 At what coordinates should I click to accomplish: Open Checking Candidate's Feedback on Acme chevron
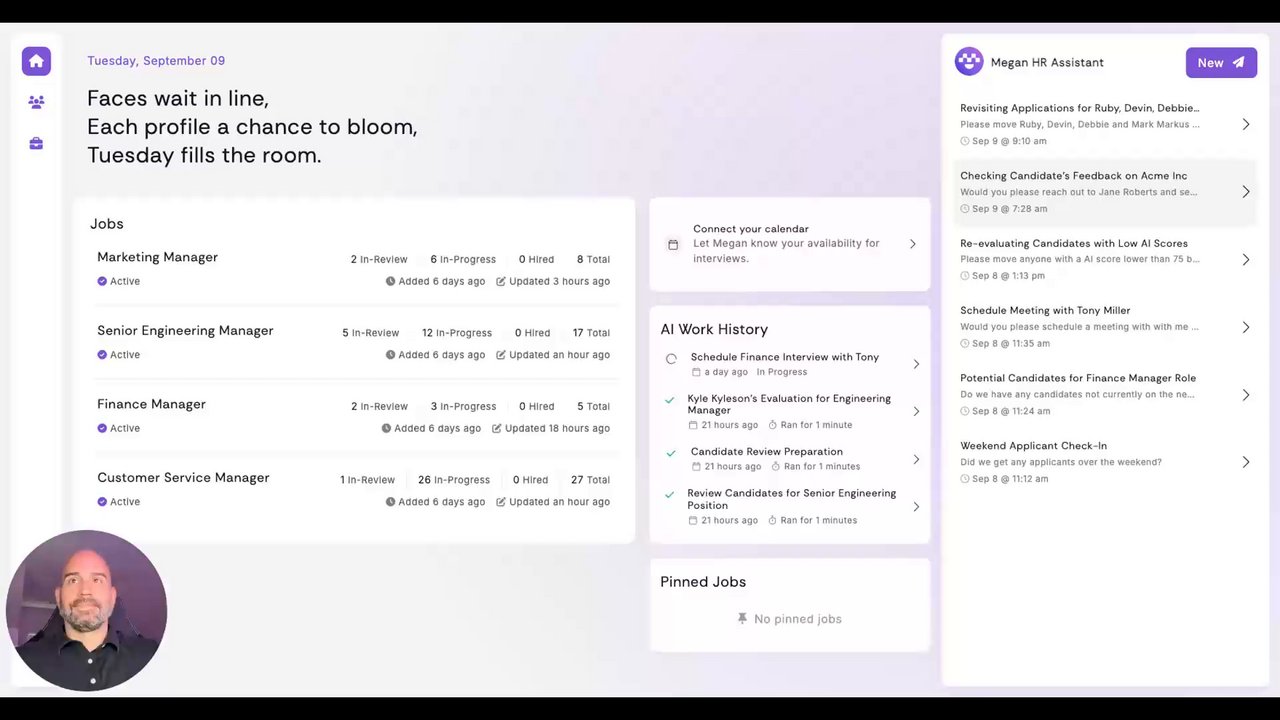[x=1246, y=192]
